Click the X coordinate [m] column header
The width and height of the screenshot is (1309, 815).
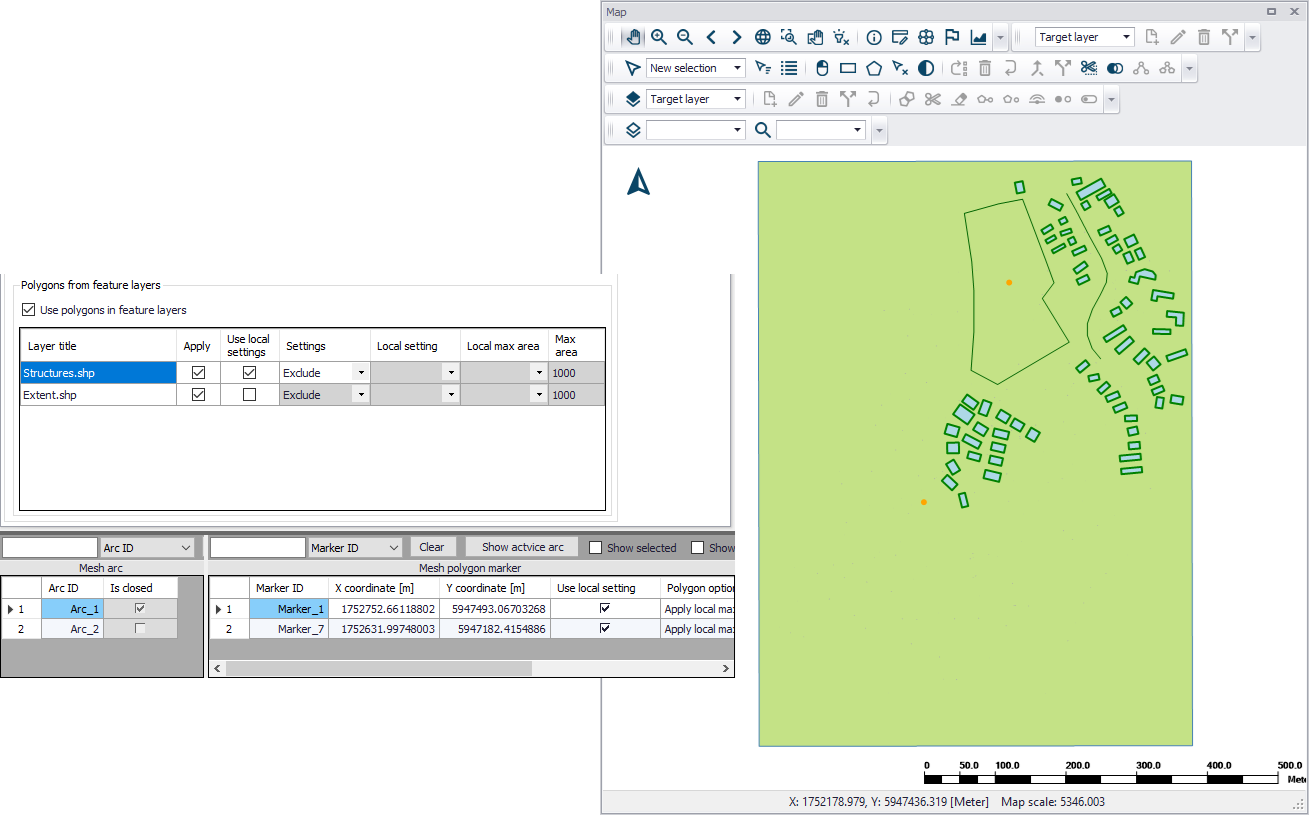pos(385,588)
